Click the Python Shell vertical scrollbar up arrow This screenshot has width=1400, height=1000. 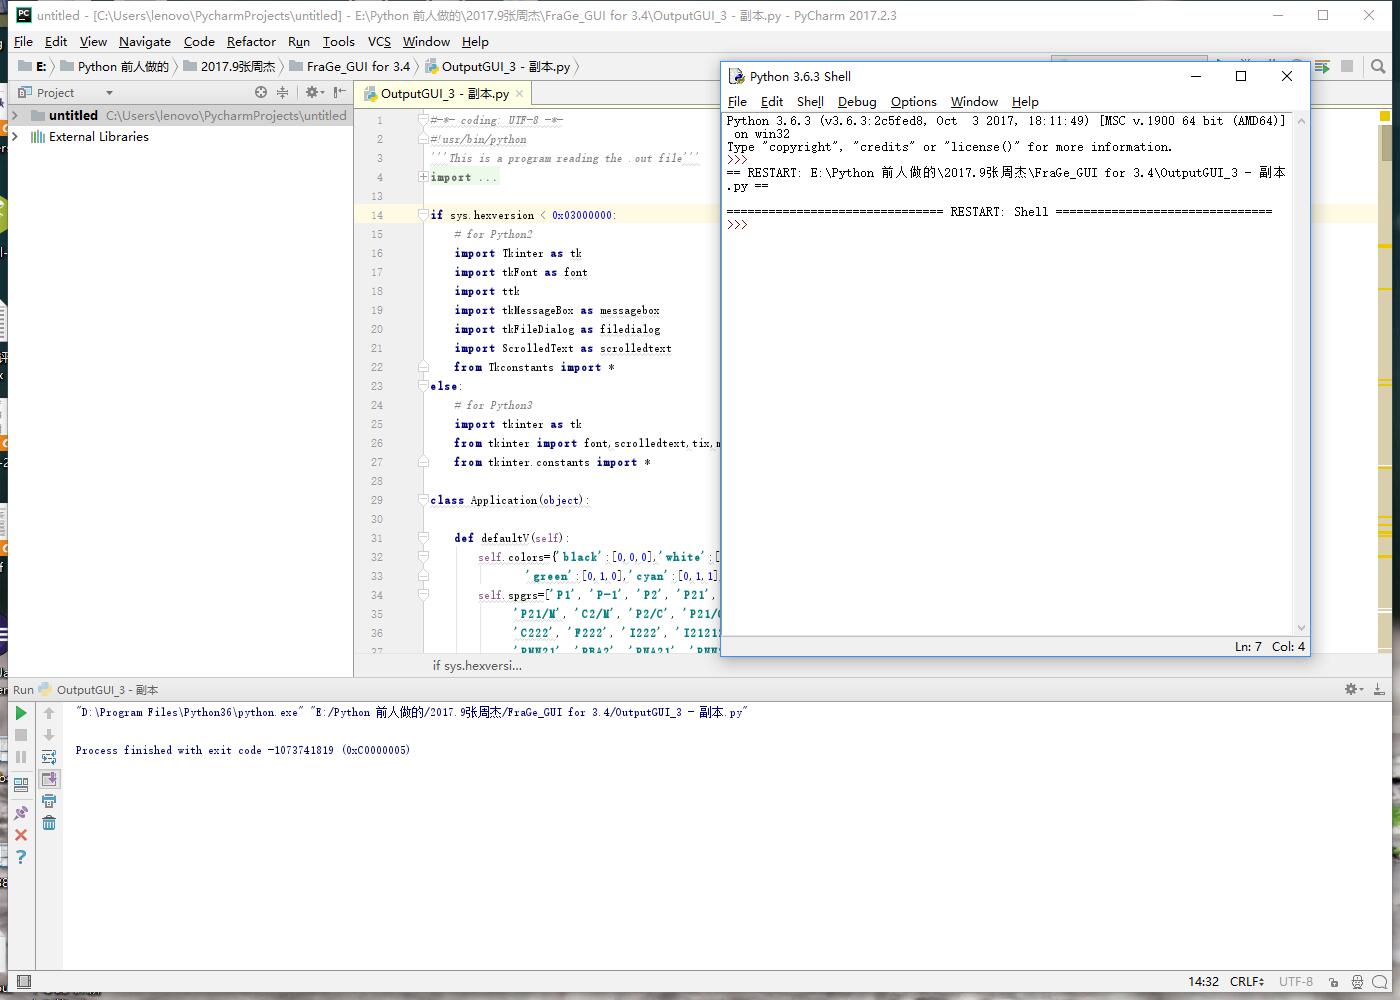tap(1301, 121)
